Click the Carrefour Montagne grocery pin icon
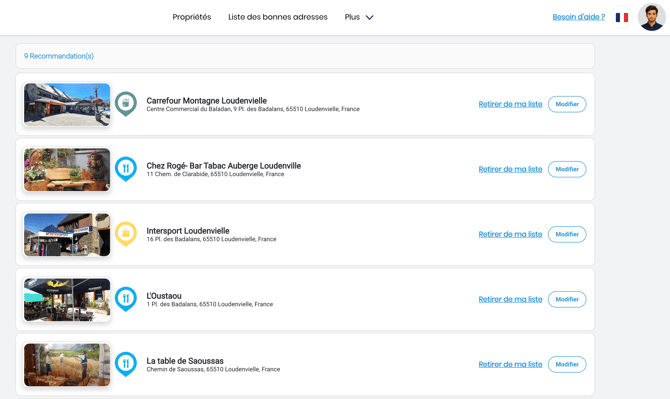The width and height of the screenshot is (670, 399). (x=126, y=104)
